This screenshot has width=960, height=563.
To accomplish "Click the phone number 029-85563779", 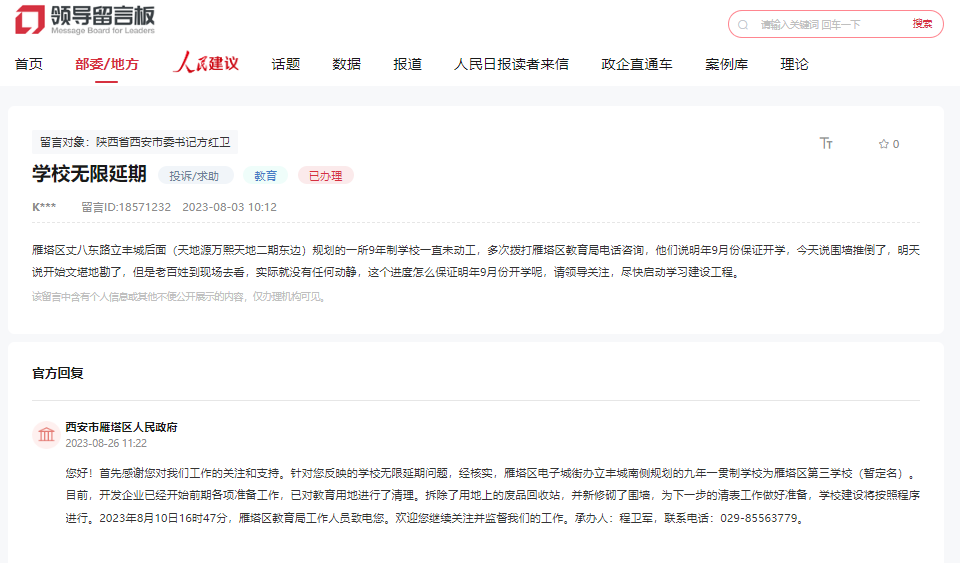I will click(x=759, y=518).
